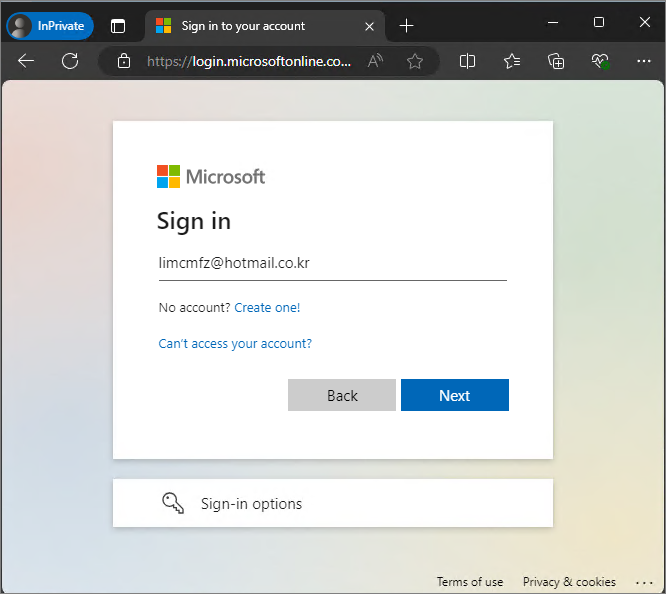Open Read aloud icon in address bar
Image resolution: width=666 pixels, height=594 pixels.
(375, 61)
